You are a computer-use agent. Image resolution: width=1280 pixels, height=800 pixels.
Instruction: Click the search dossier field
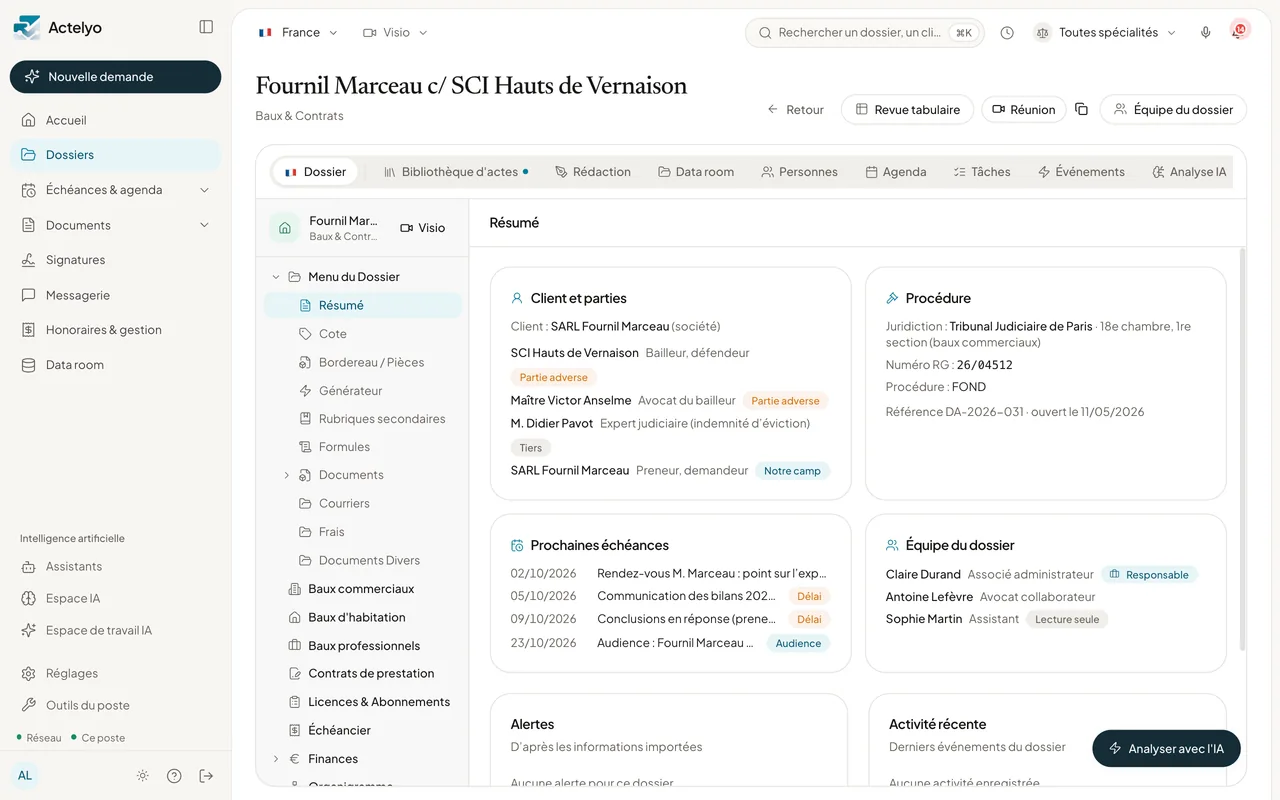click(865, 33)
